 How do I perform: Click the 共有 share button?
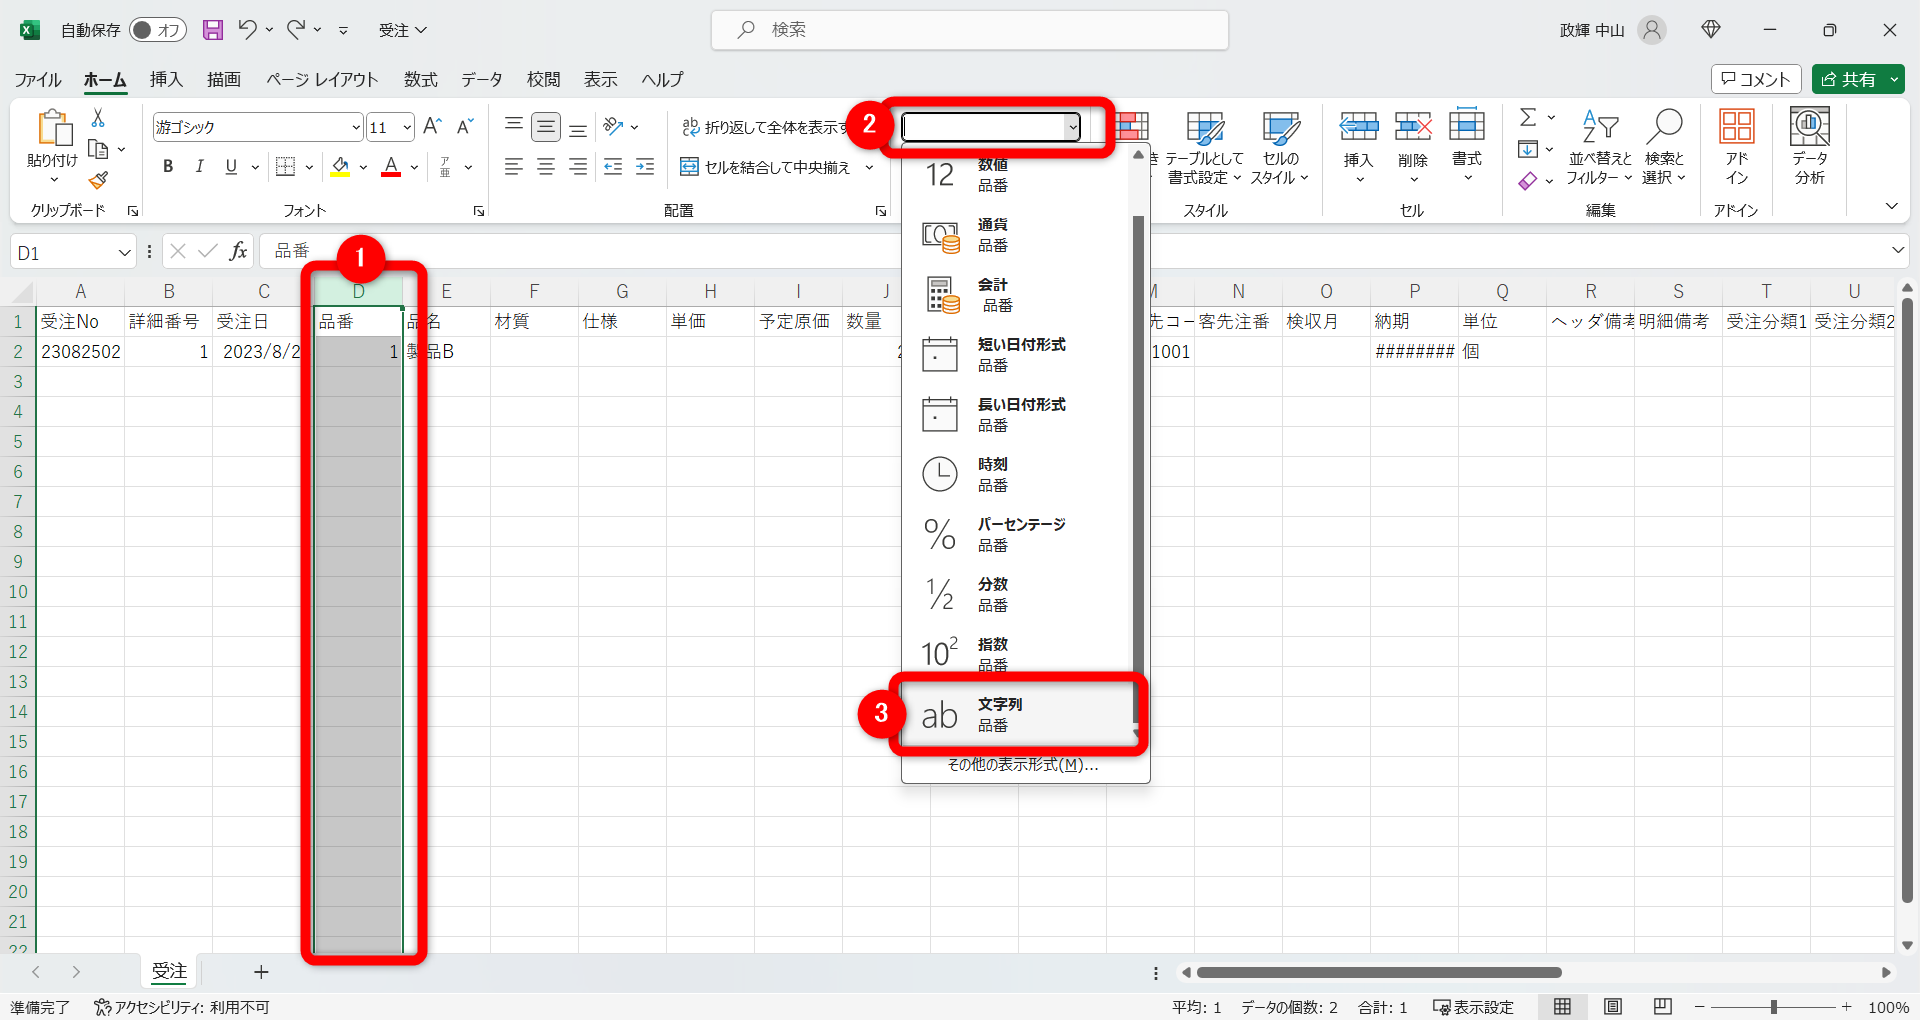[x=1848, y=79]
